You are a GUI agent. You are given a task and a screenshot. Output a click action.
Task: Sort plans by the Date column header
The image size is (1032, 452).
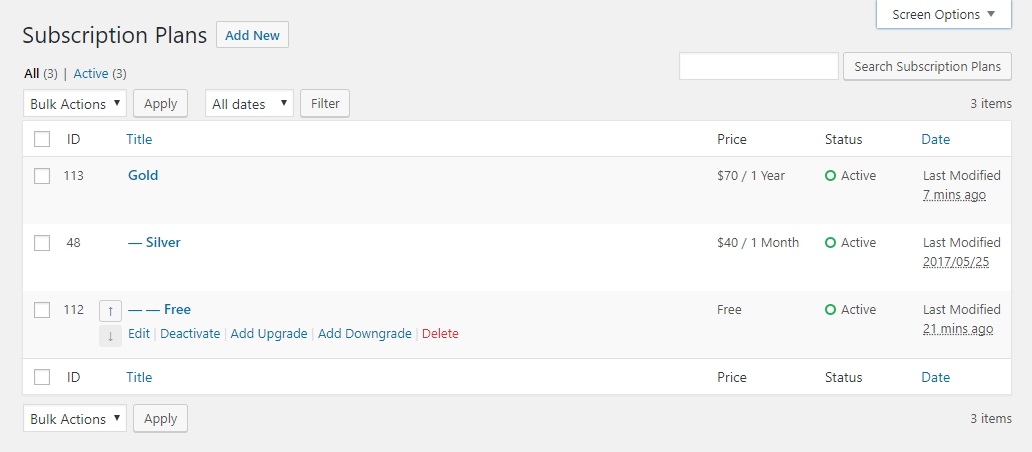pos(935,139)
